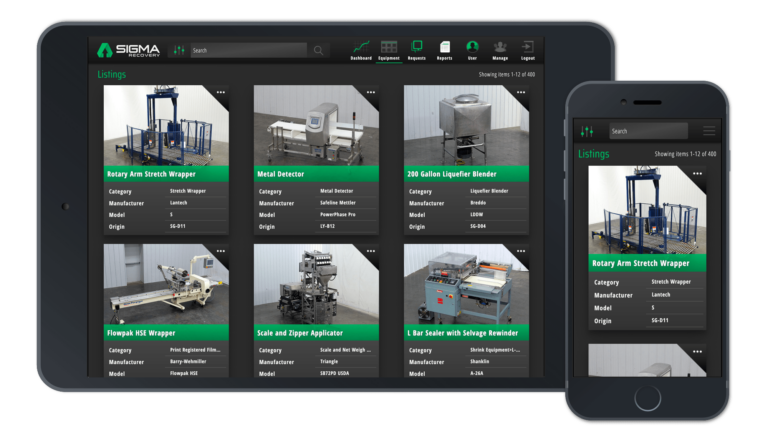Viewport: 768px width, 442px height.
Task: Click the search field on the phone
Action: (x=648, y=131)
